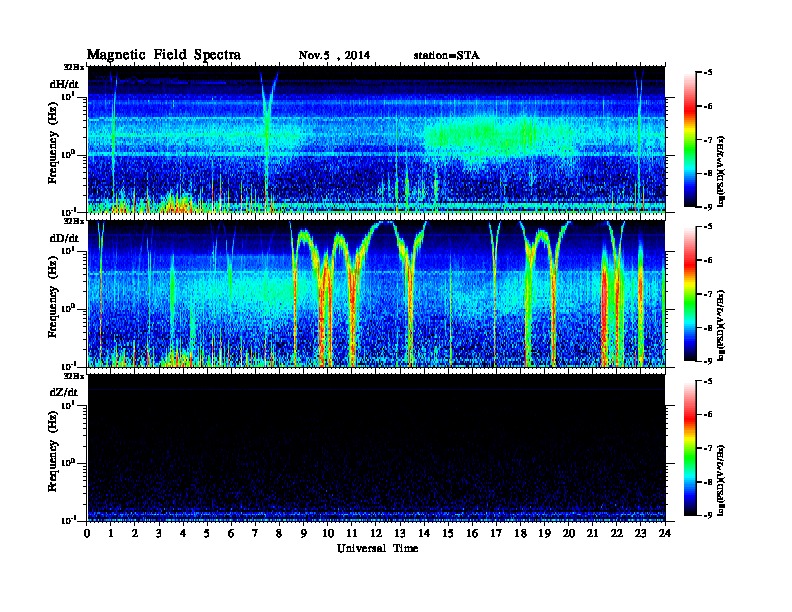
Task: Click the -5 tick on dH/dt color bar
Action: click(x=708, y=73)
